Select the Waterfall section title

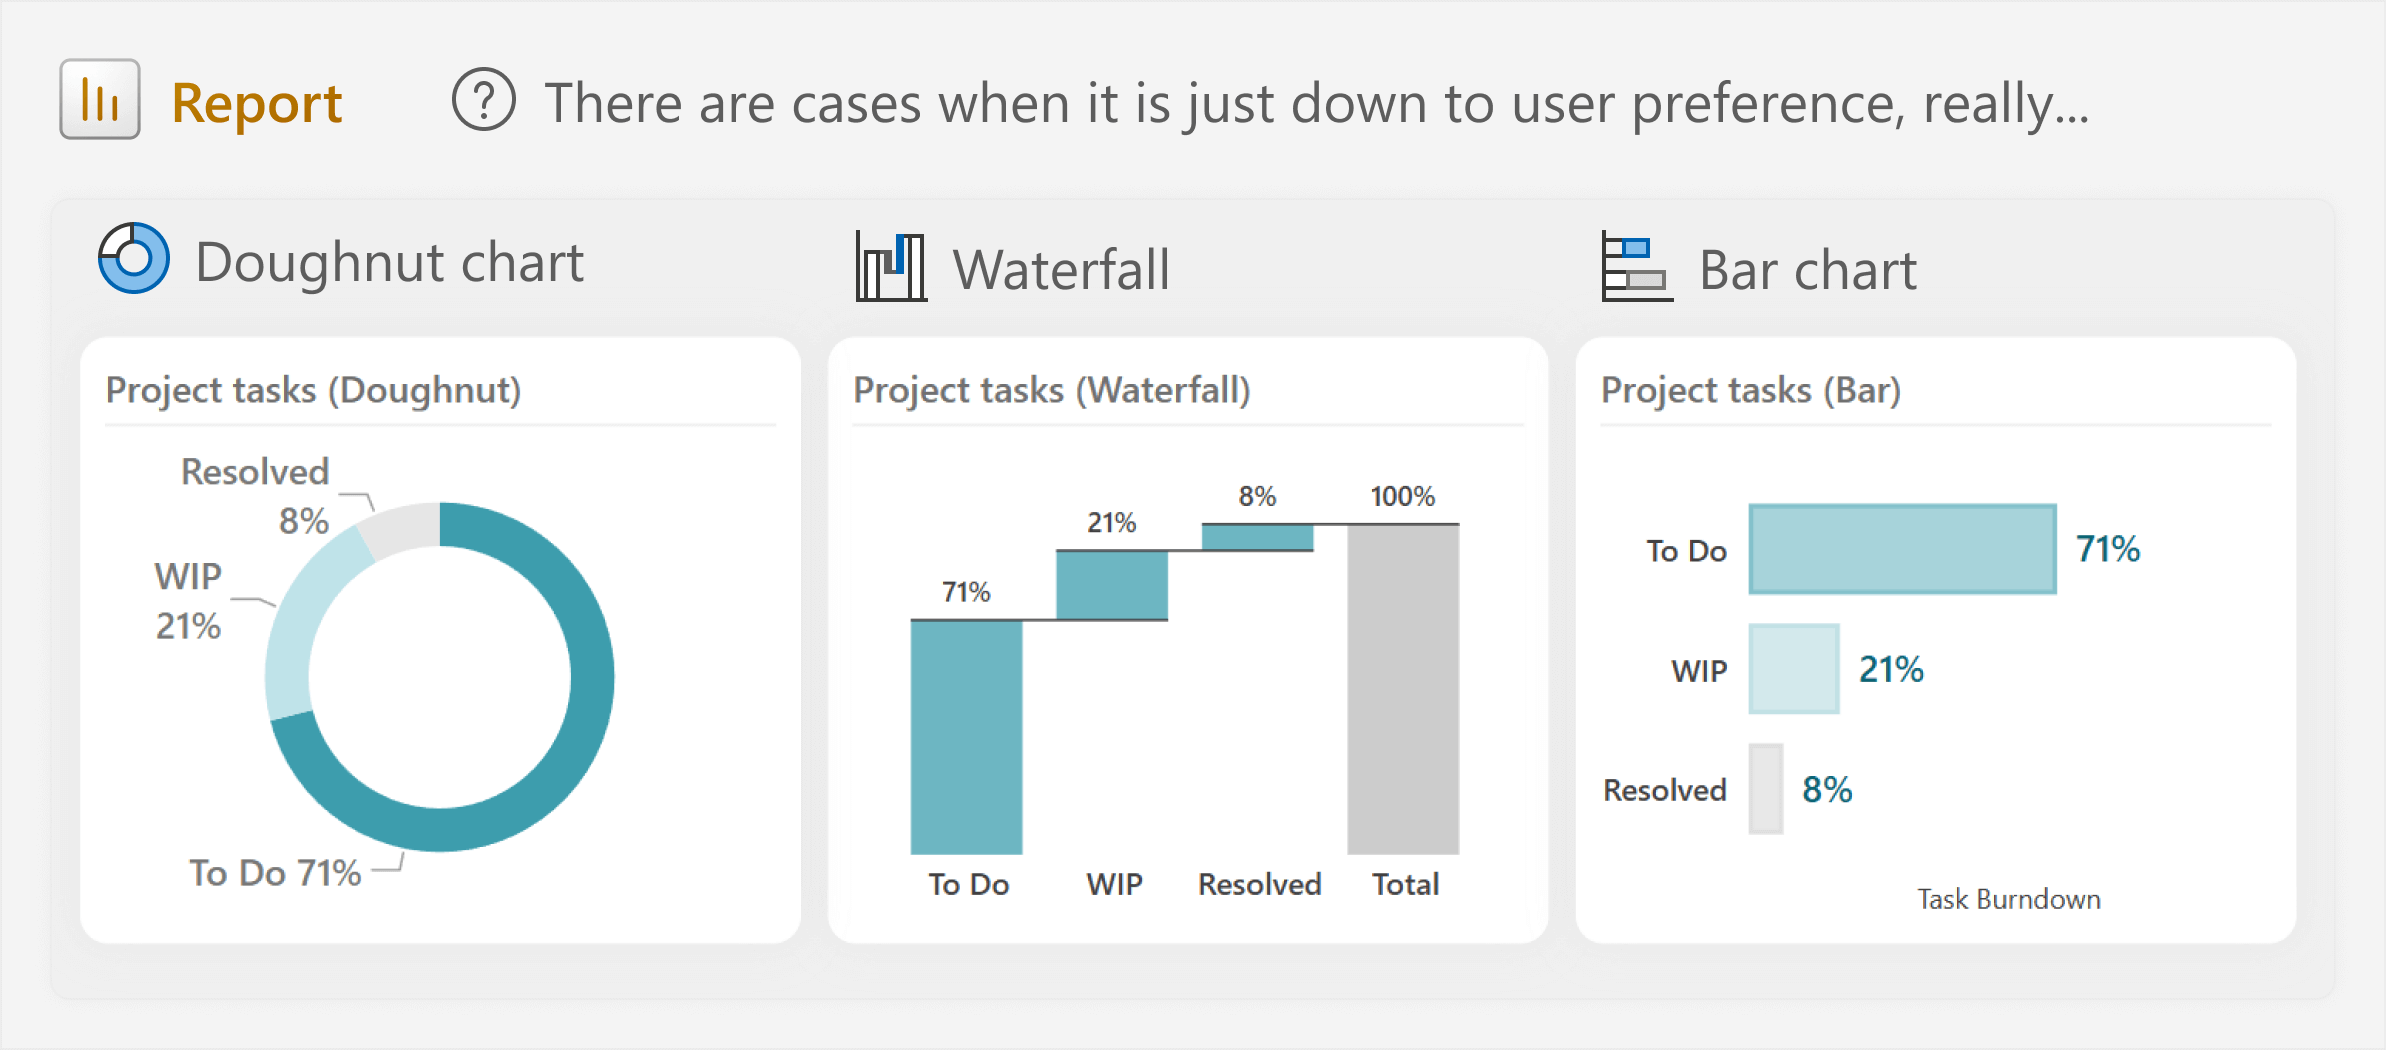point(1061,269)
